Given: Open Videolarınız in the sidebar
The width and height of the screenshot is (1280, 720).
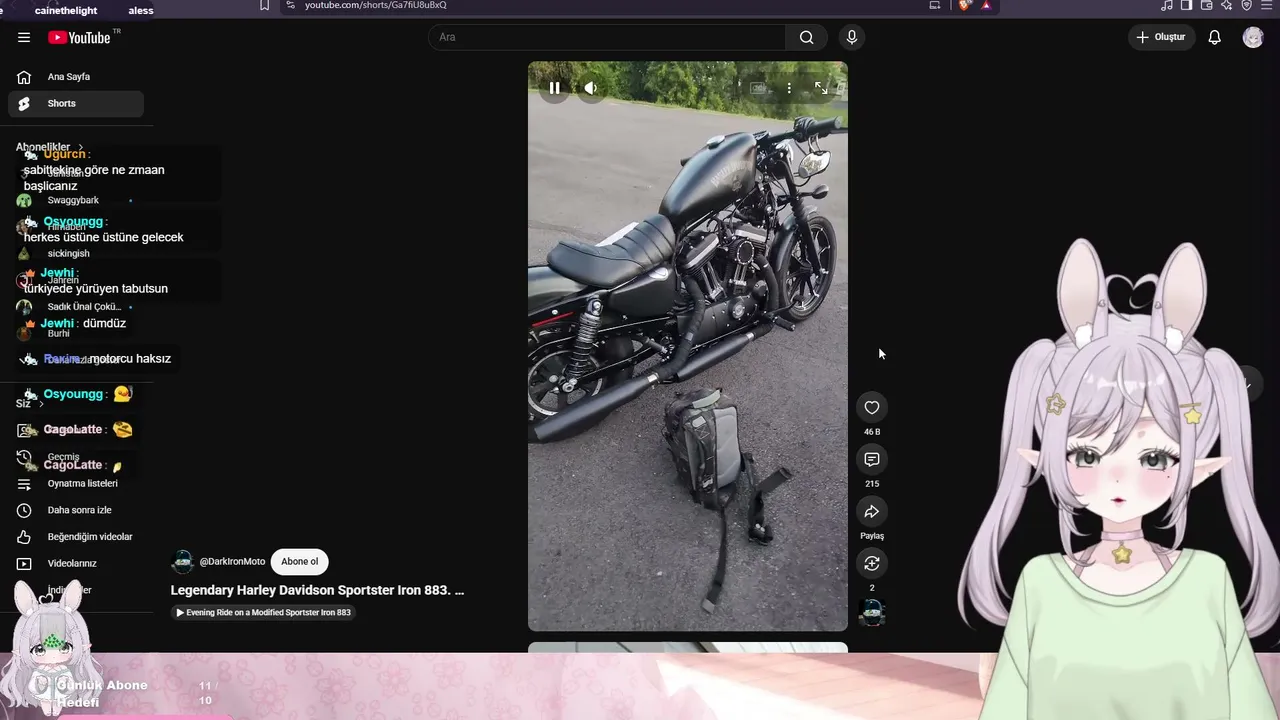Looking at the screenshot, I should [x=76, y=563].
